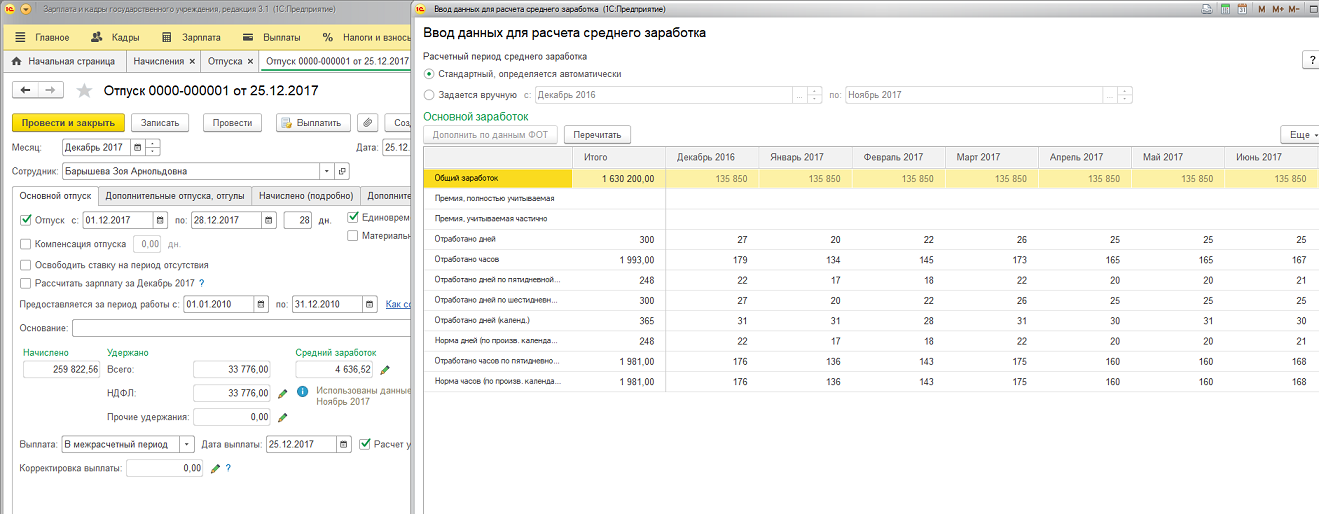Expand the Сотрудник dropdown arrow
Viewport: 1319px width, 514px height.
tap(327, 171)
